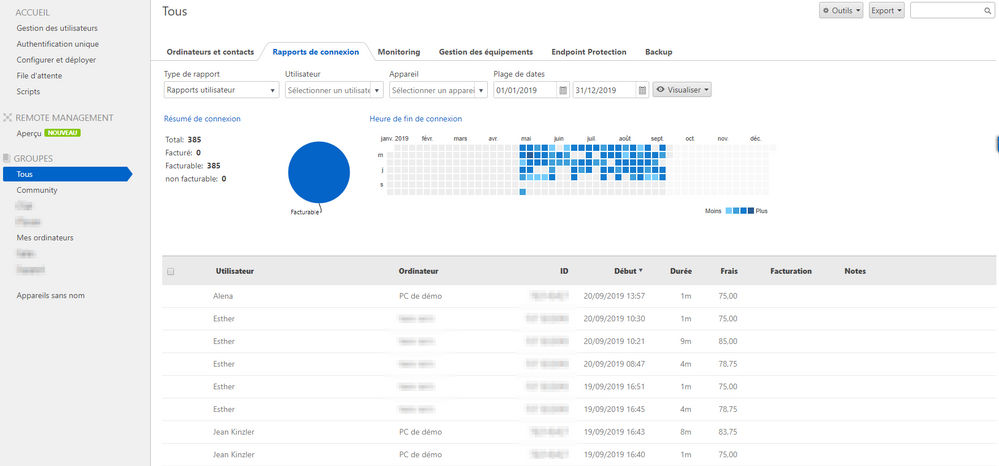Image resolution: width=999 pixels, height=466 pixels.
Task: Switch to the Endpoint Protection tab
Action: click(x=589, y=52)
